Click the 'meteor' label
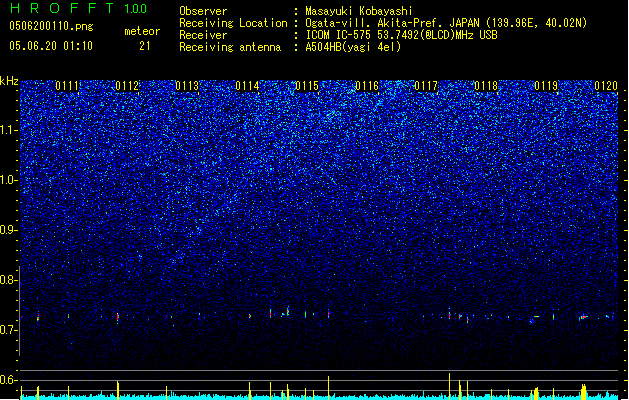 (x=142, y=31)
